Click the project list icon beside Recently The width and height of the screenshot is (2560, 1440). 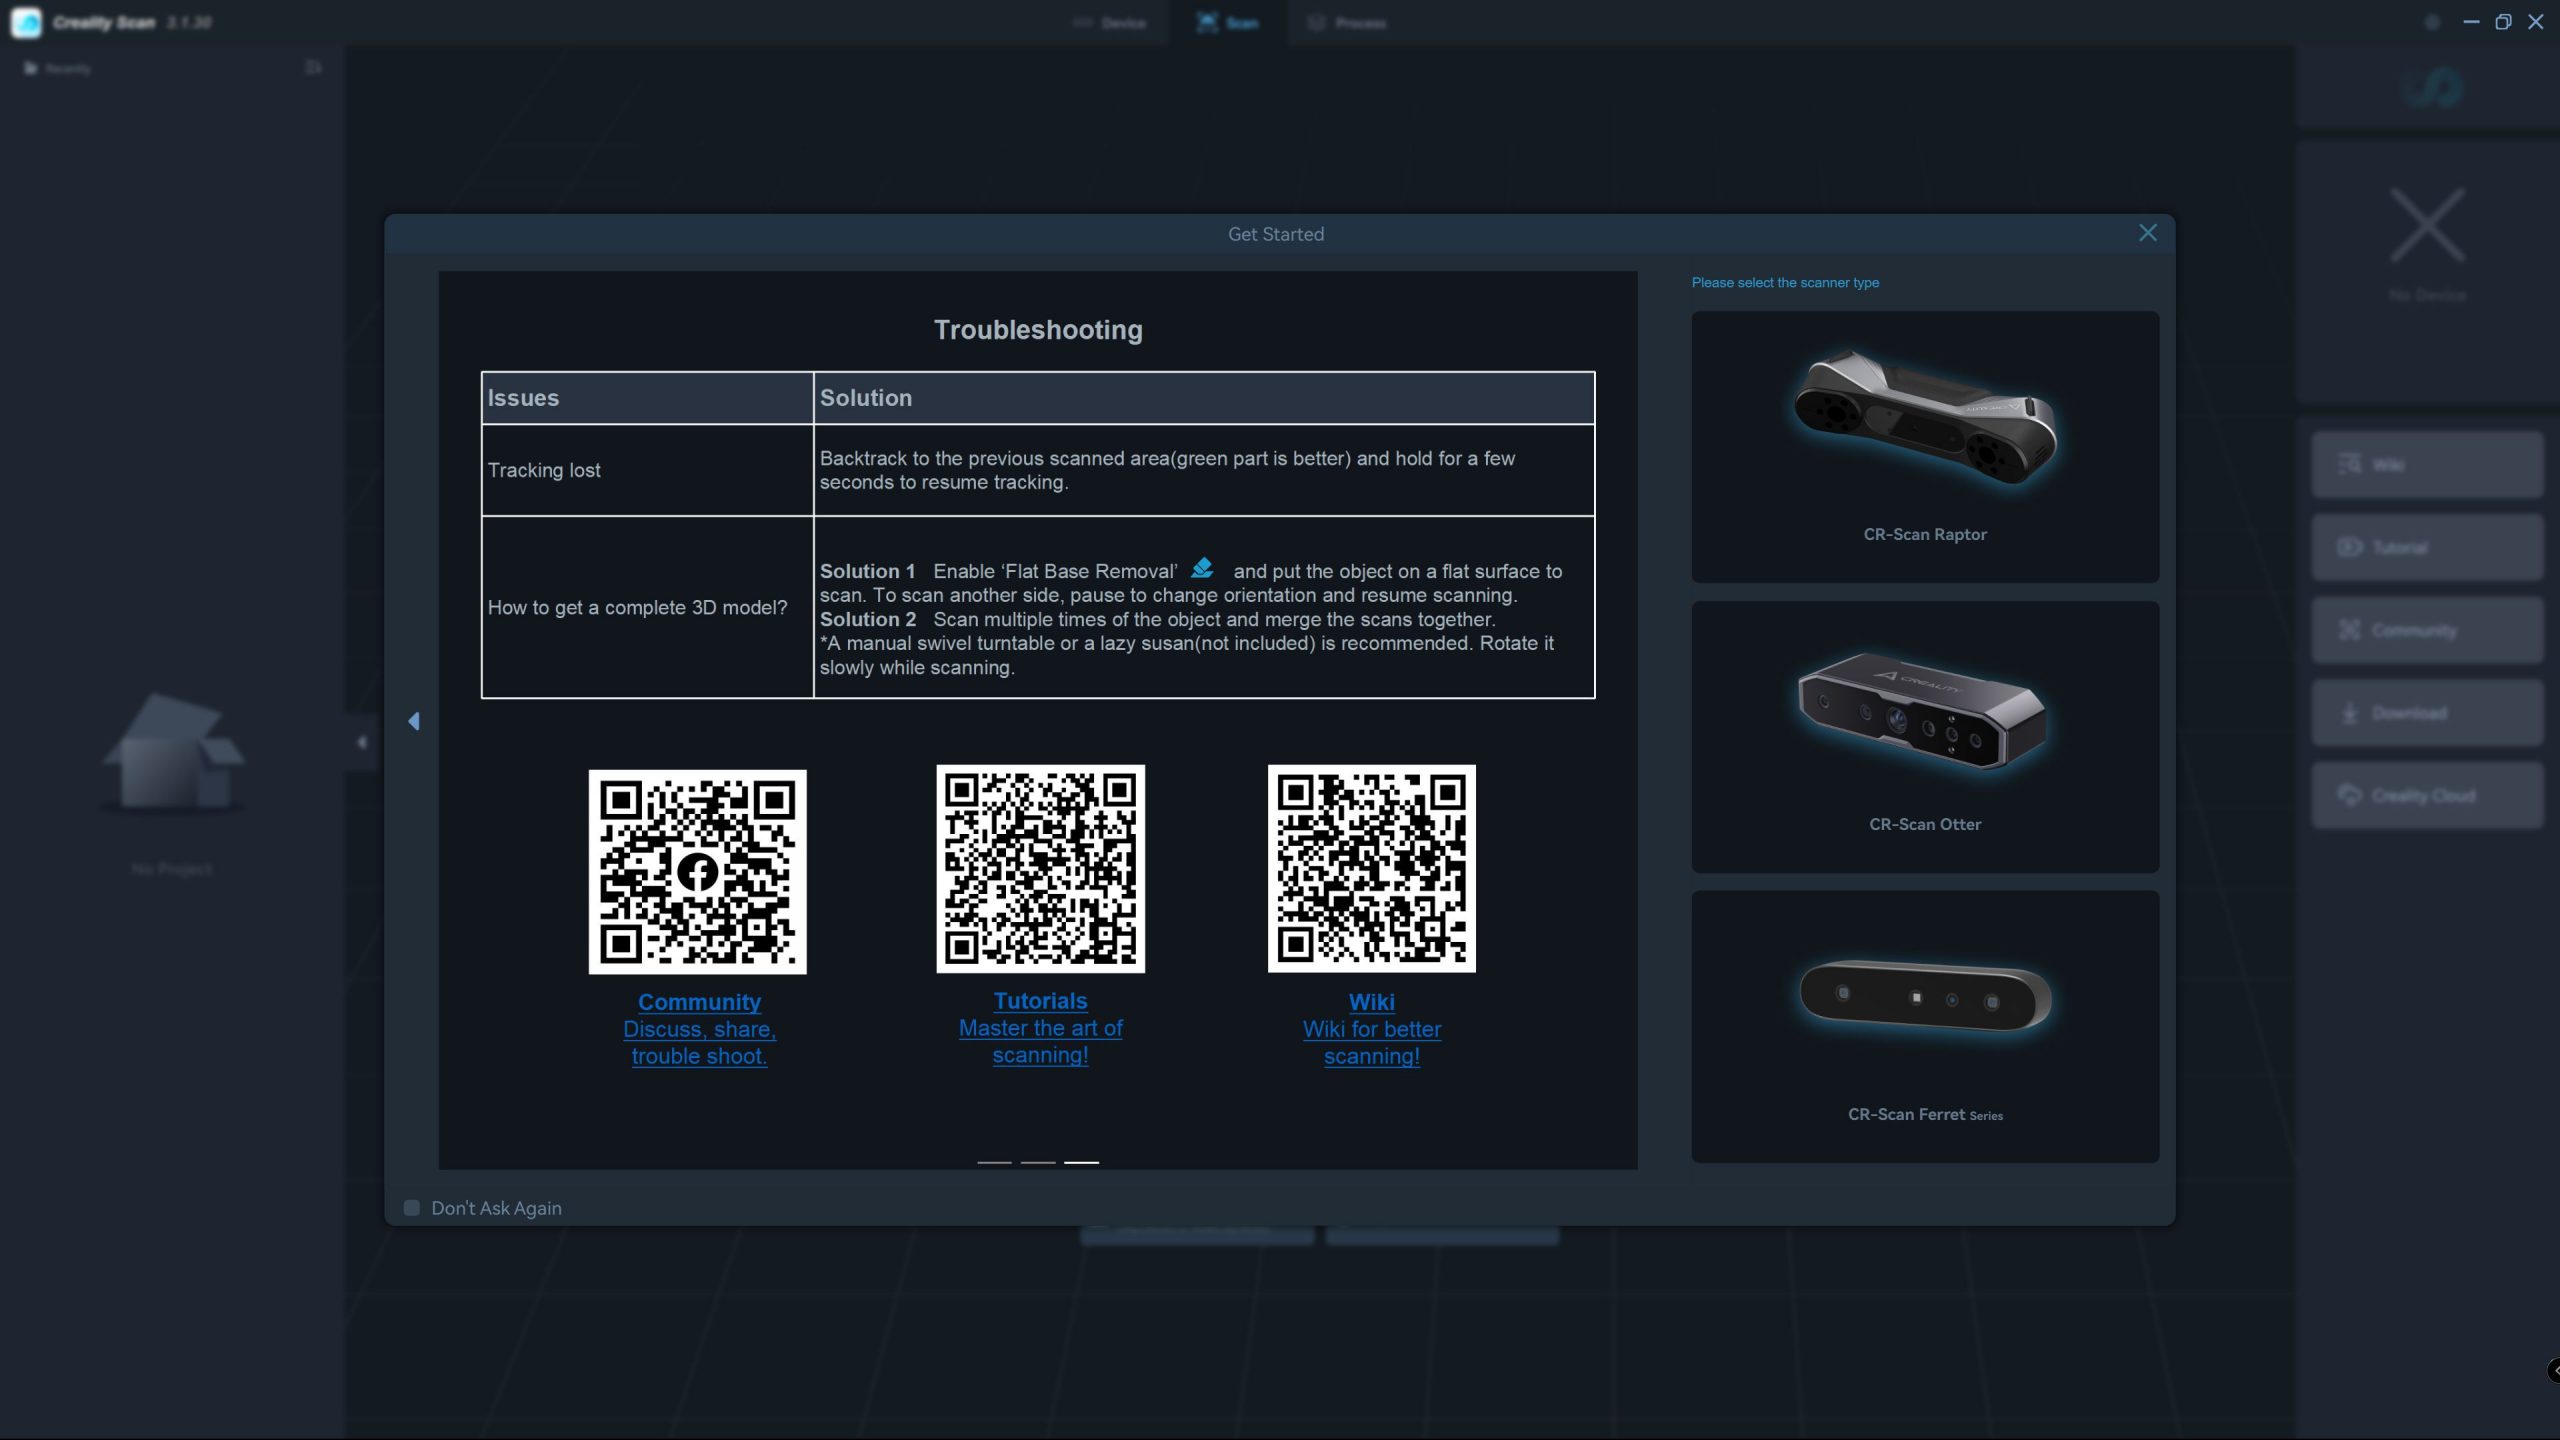point(313,68)
